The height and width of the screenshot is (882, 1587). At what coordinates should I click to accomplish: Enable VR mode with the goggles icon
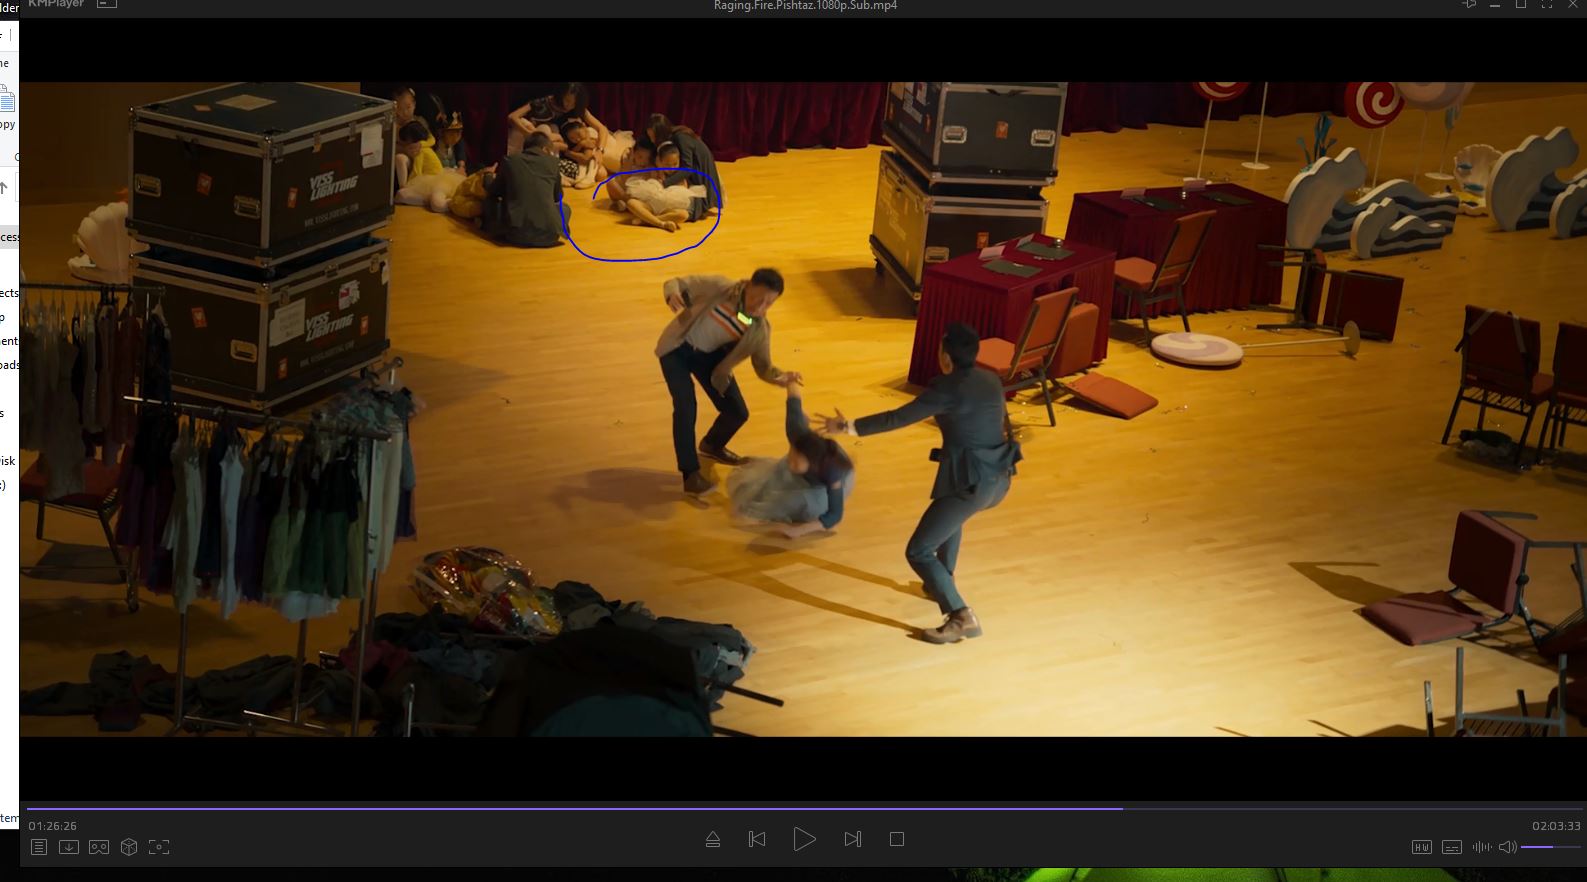click(99, 847)
